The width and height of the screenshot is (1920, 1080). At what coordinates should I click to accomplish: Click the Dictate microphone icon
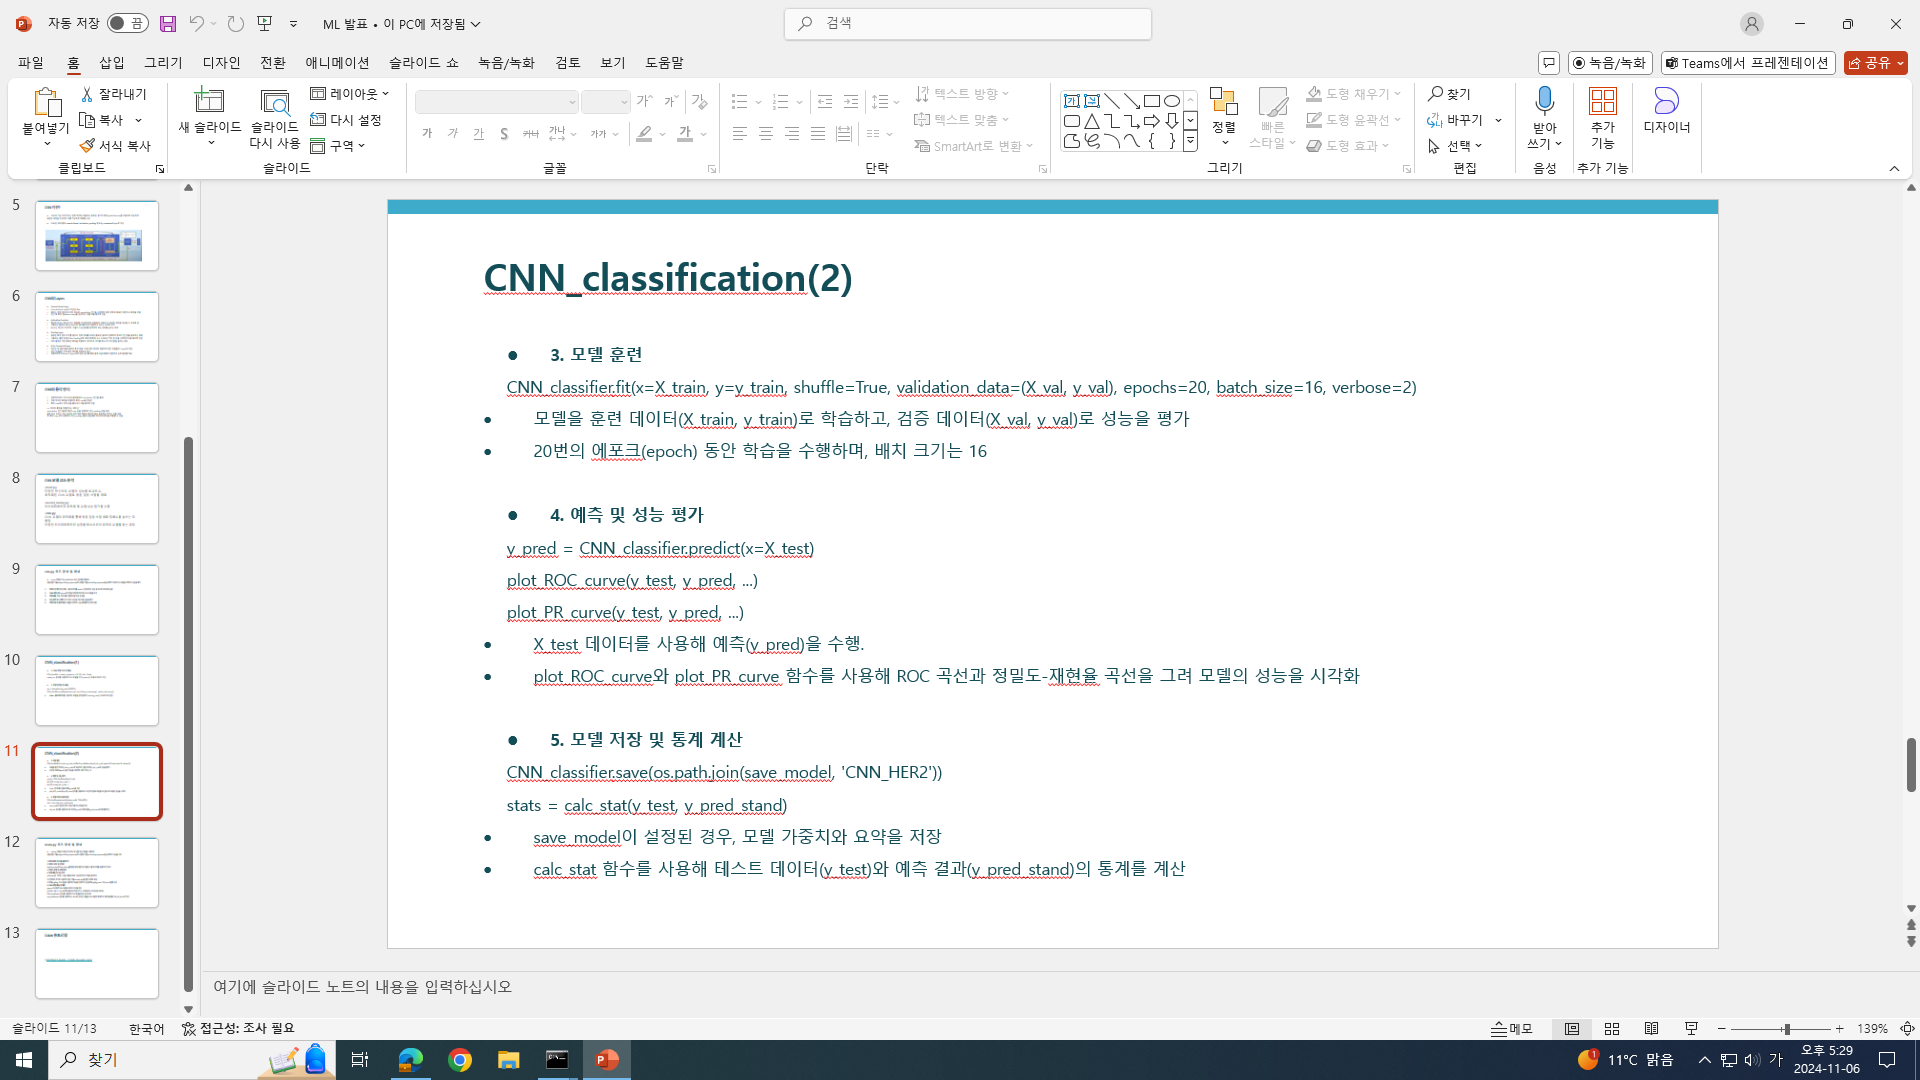pos(1544,101)
